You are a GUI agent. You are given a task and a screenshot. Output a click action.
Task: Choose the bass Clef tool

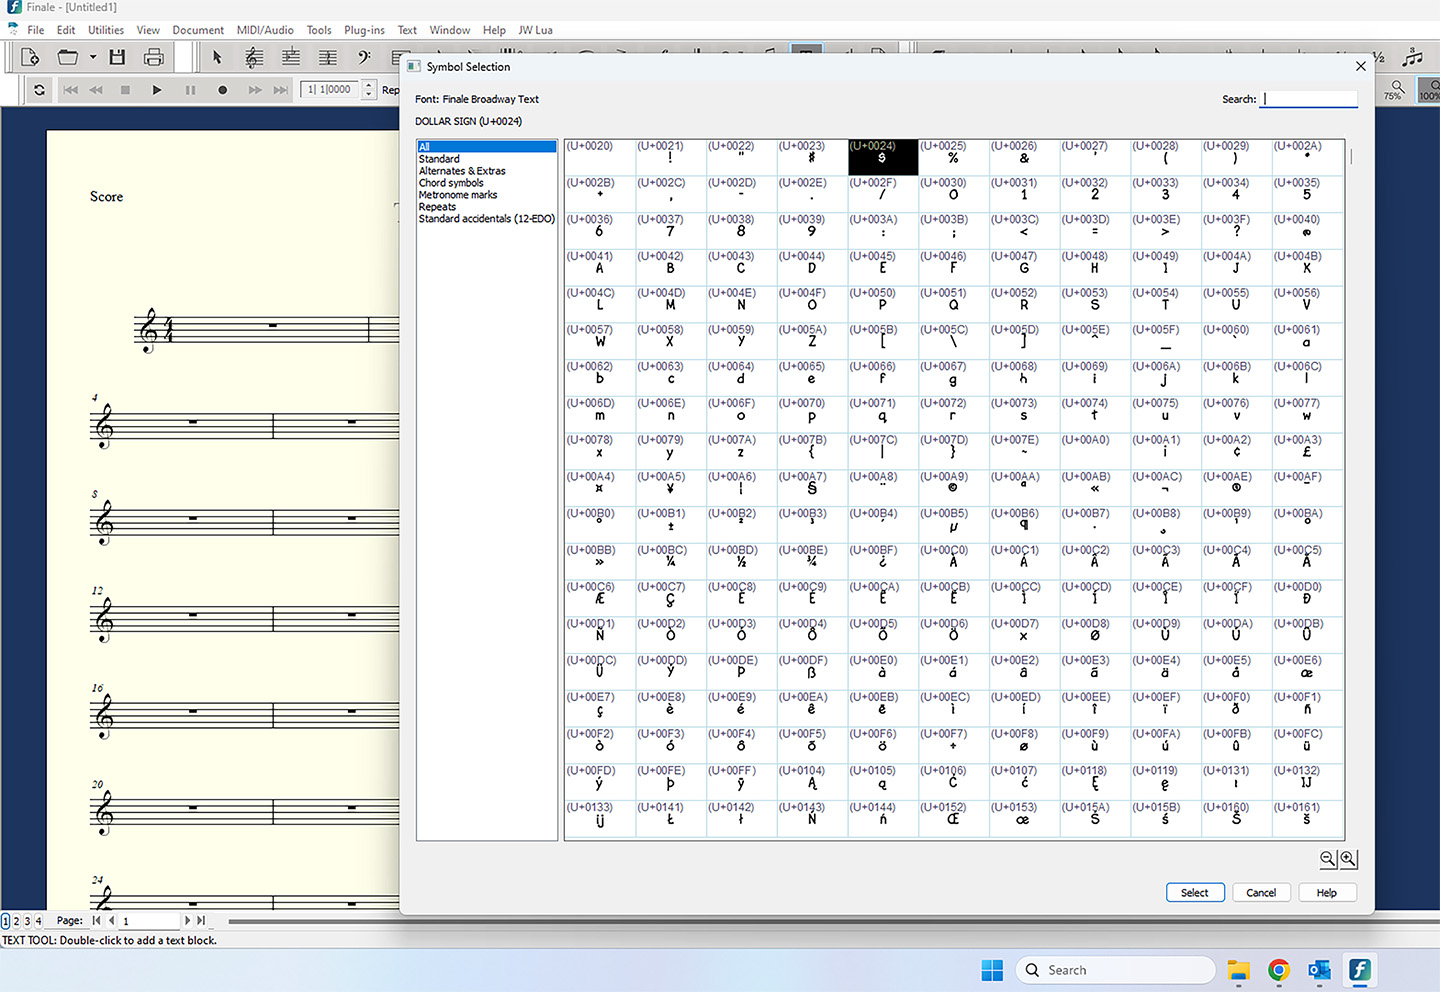364,57
